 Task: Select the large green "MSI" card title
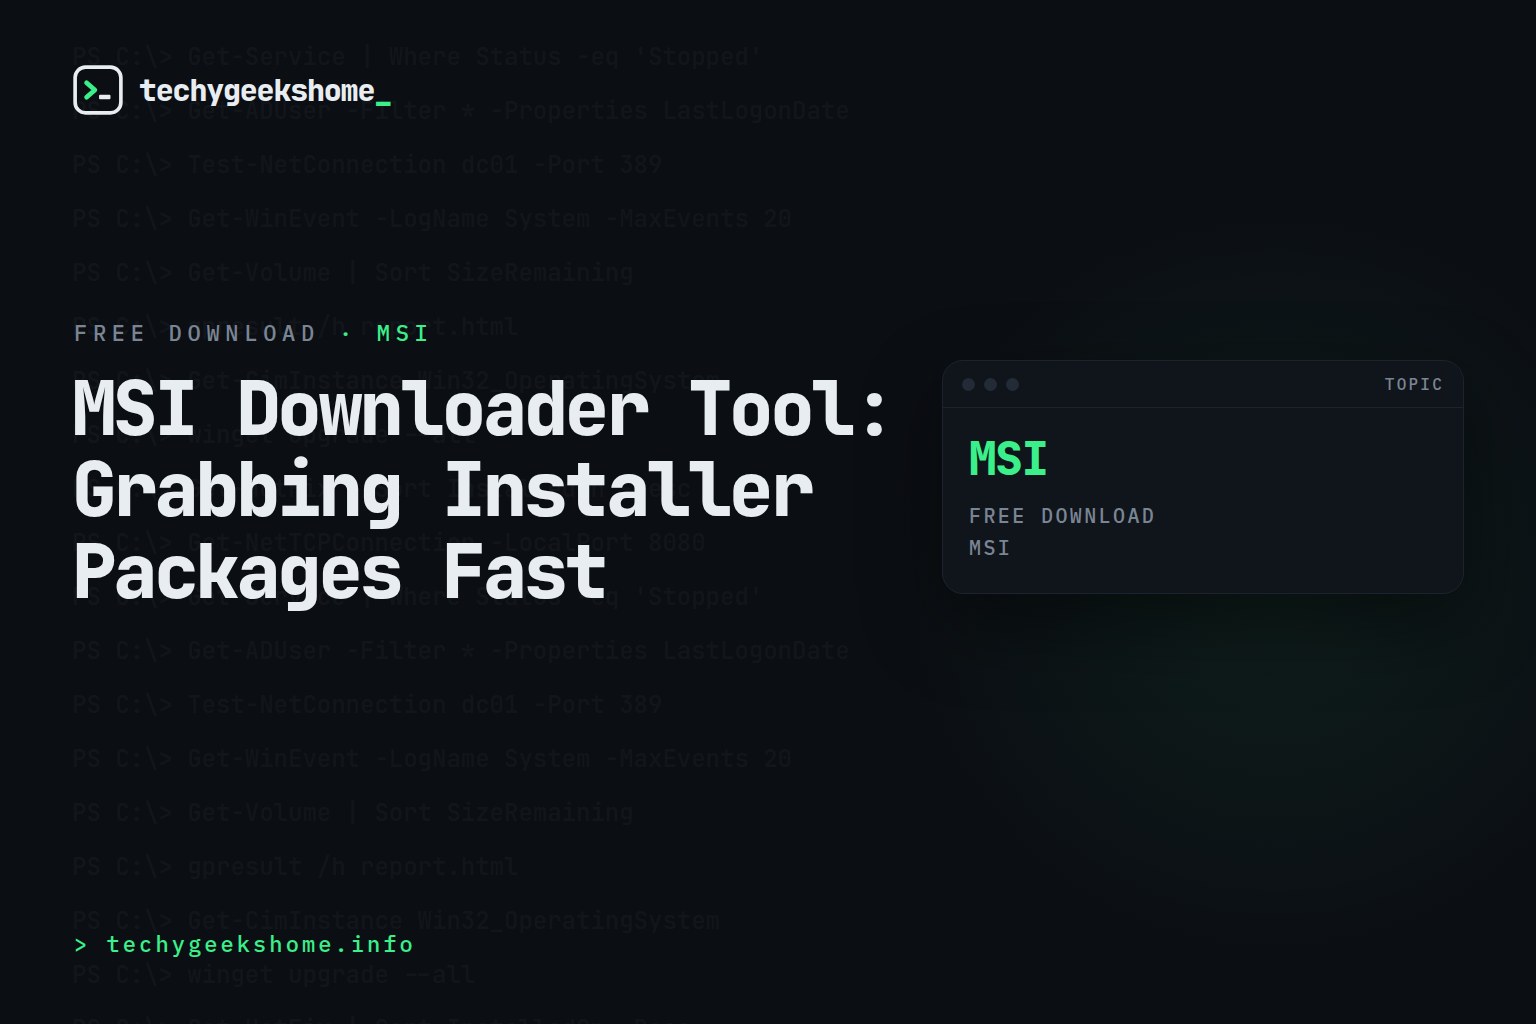[1008, 459]
